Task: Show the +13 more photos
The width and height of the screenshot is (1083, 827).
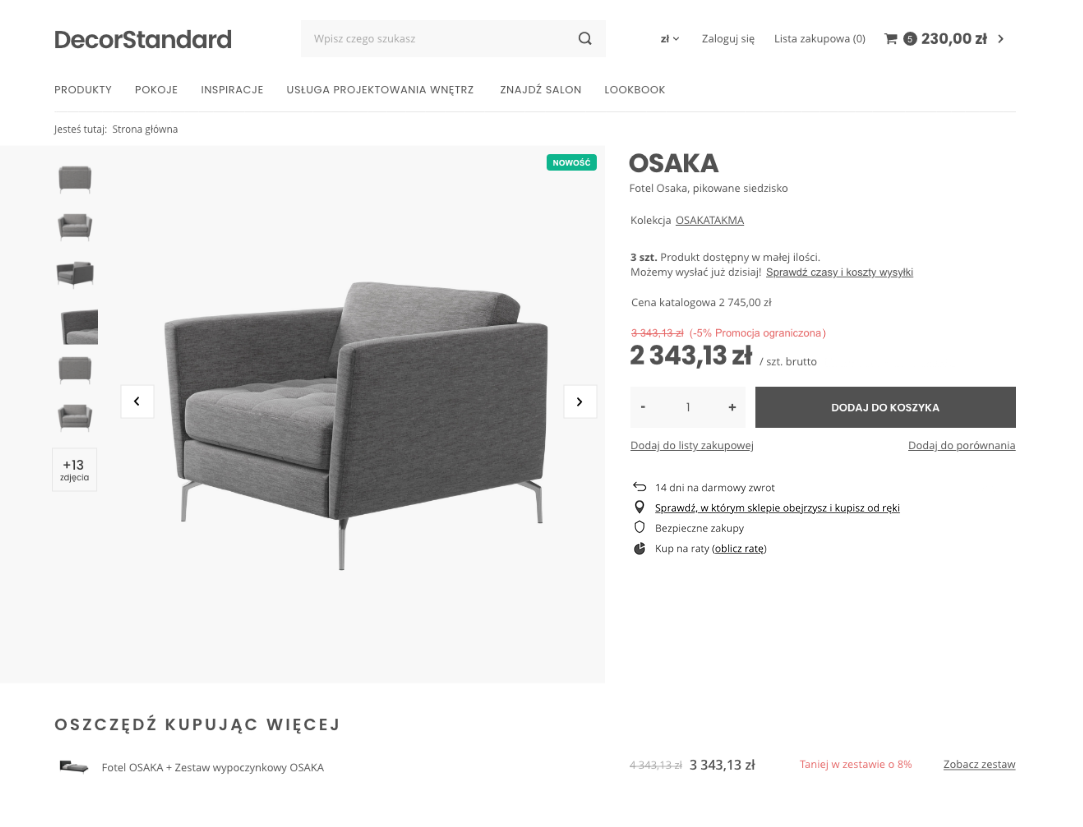Action: click(x=74, y=469)
